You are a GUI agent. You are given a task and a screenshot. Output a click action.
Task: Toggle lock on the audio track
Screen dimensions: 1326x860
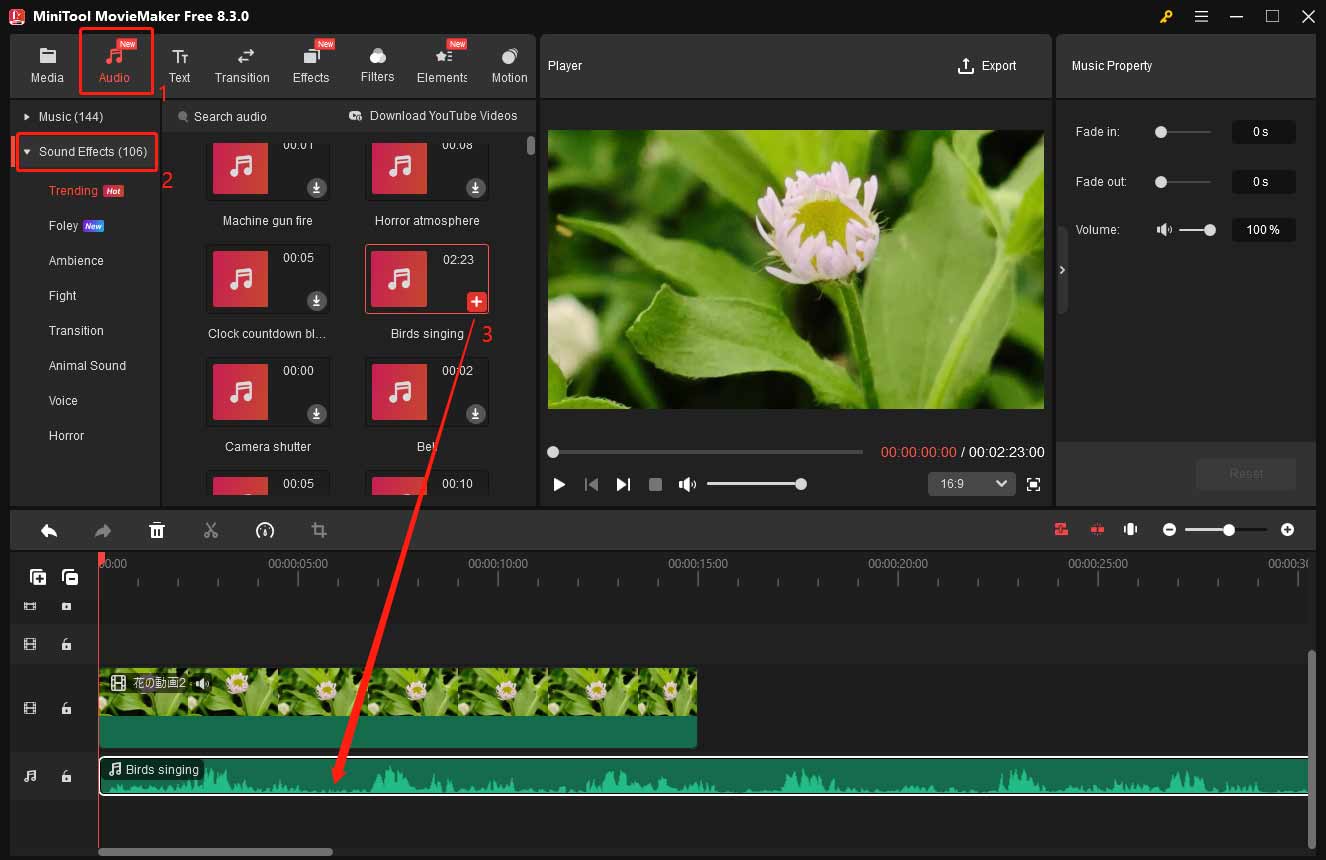pyautogui.click(x=66, y=776)
